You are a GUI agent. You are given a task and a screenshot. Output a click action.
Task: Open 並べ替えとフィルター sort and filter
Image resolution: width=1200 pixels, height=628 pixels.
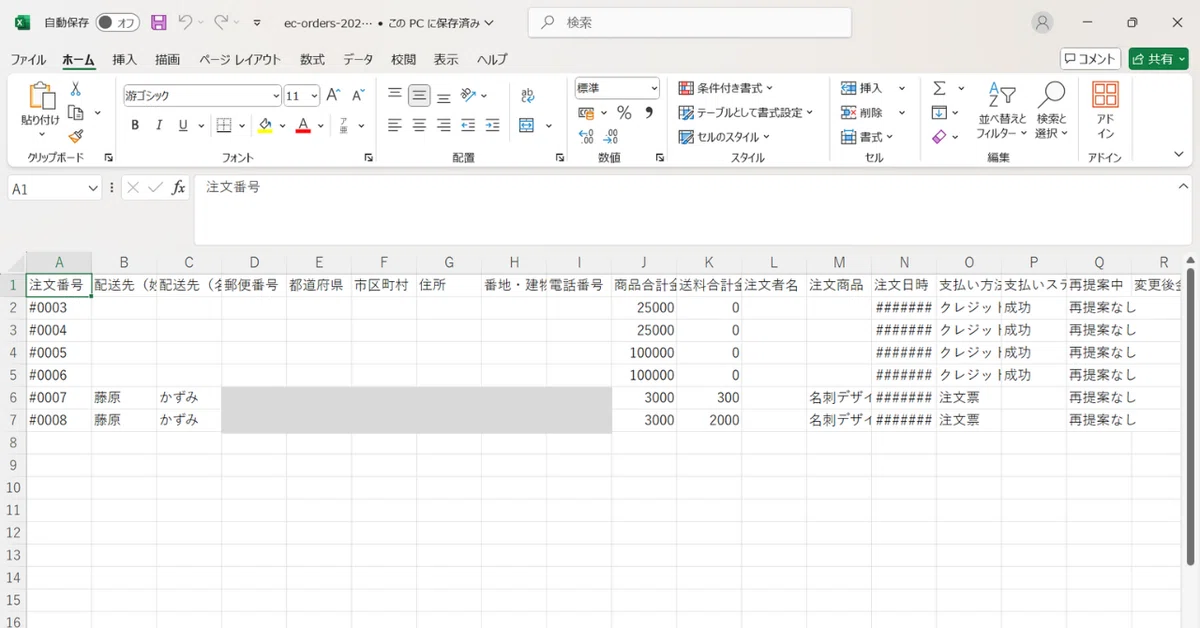tap(1002, 111)
